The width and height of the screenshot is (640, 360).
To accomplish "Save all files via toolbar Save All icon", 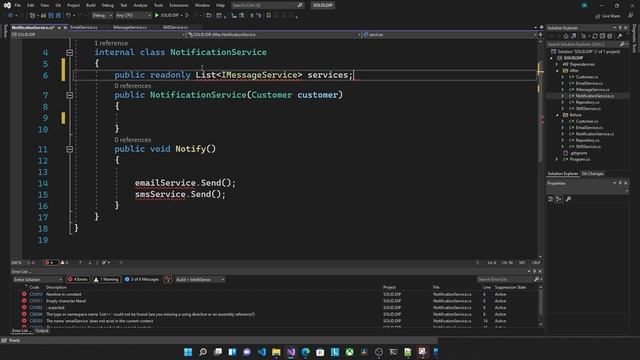I will pyautogui.click(x=58, y=16).
